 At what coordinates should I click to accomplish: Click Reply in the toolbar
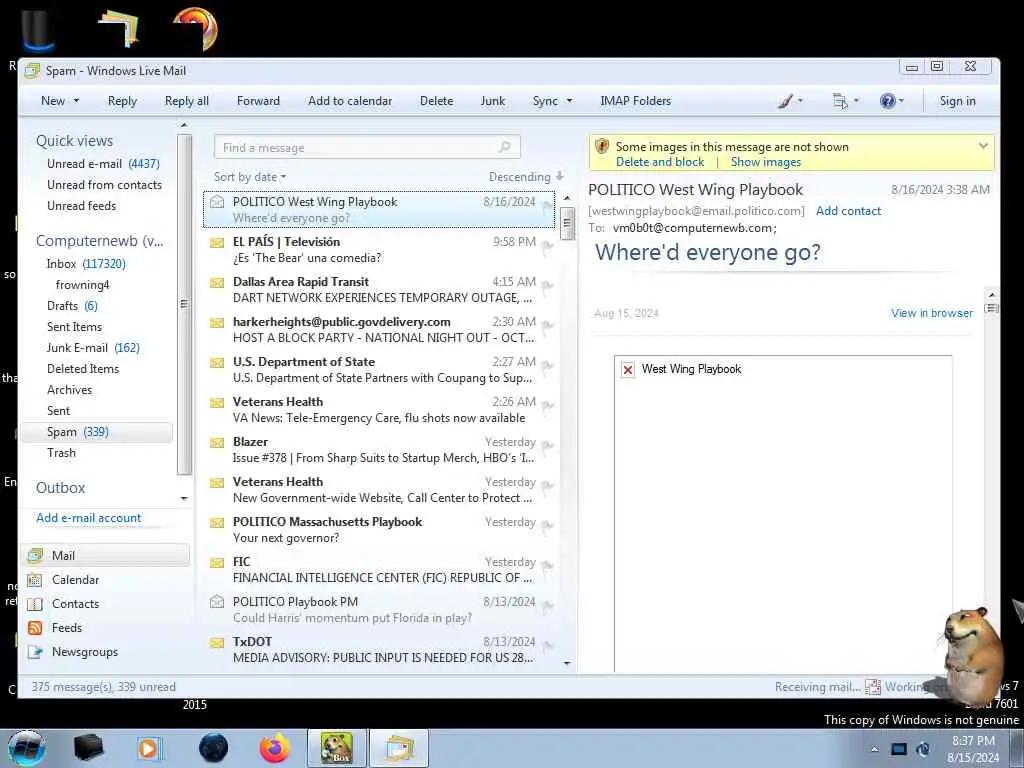click(x=122, y=101)
